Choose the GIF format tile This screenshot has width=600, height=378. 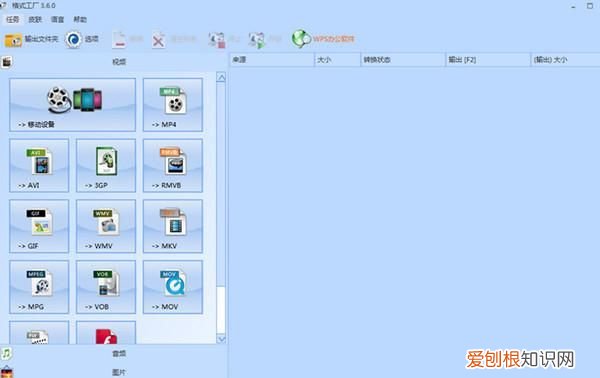pos(39,226)
